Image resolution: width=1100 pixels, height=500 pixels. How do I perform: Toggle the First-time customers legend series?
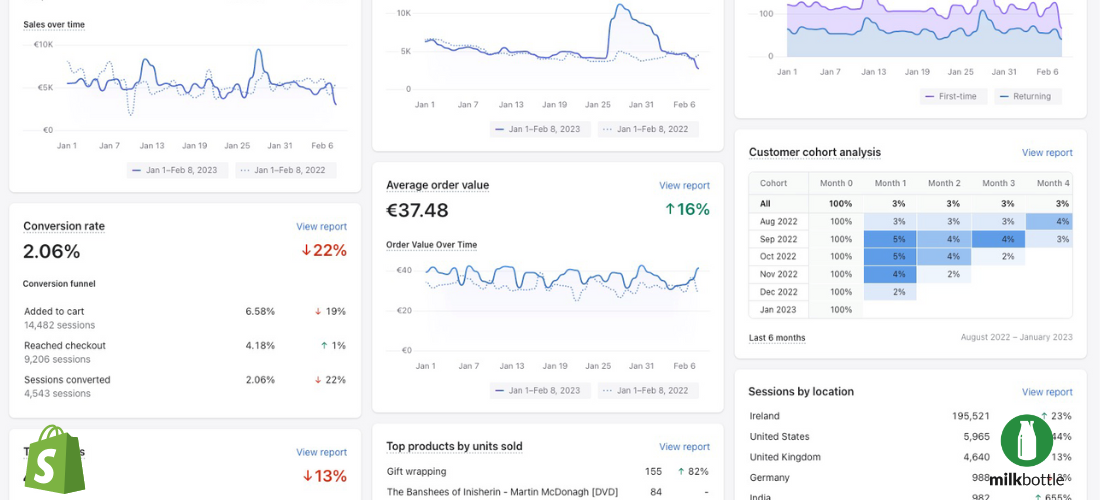[953, 96]
